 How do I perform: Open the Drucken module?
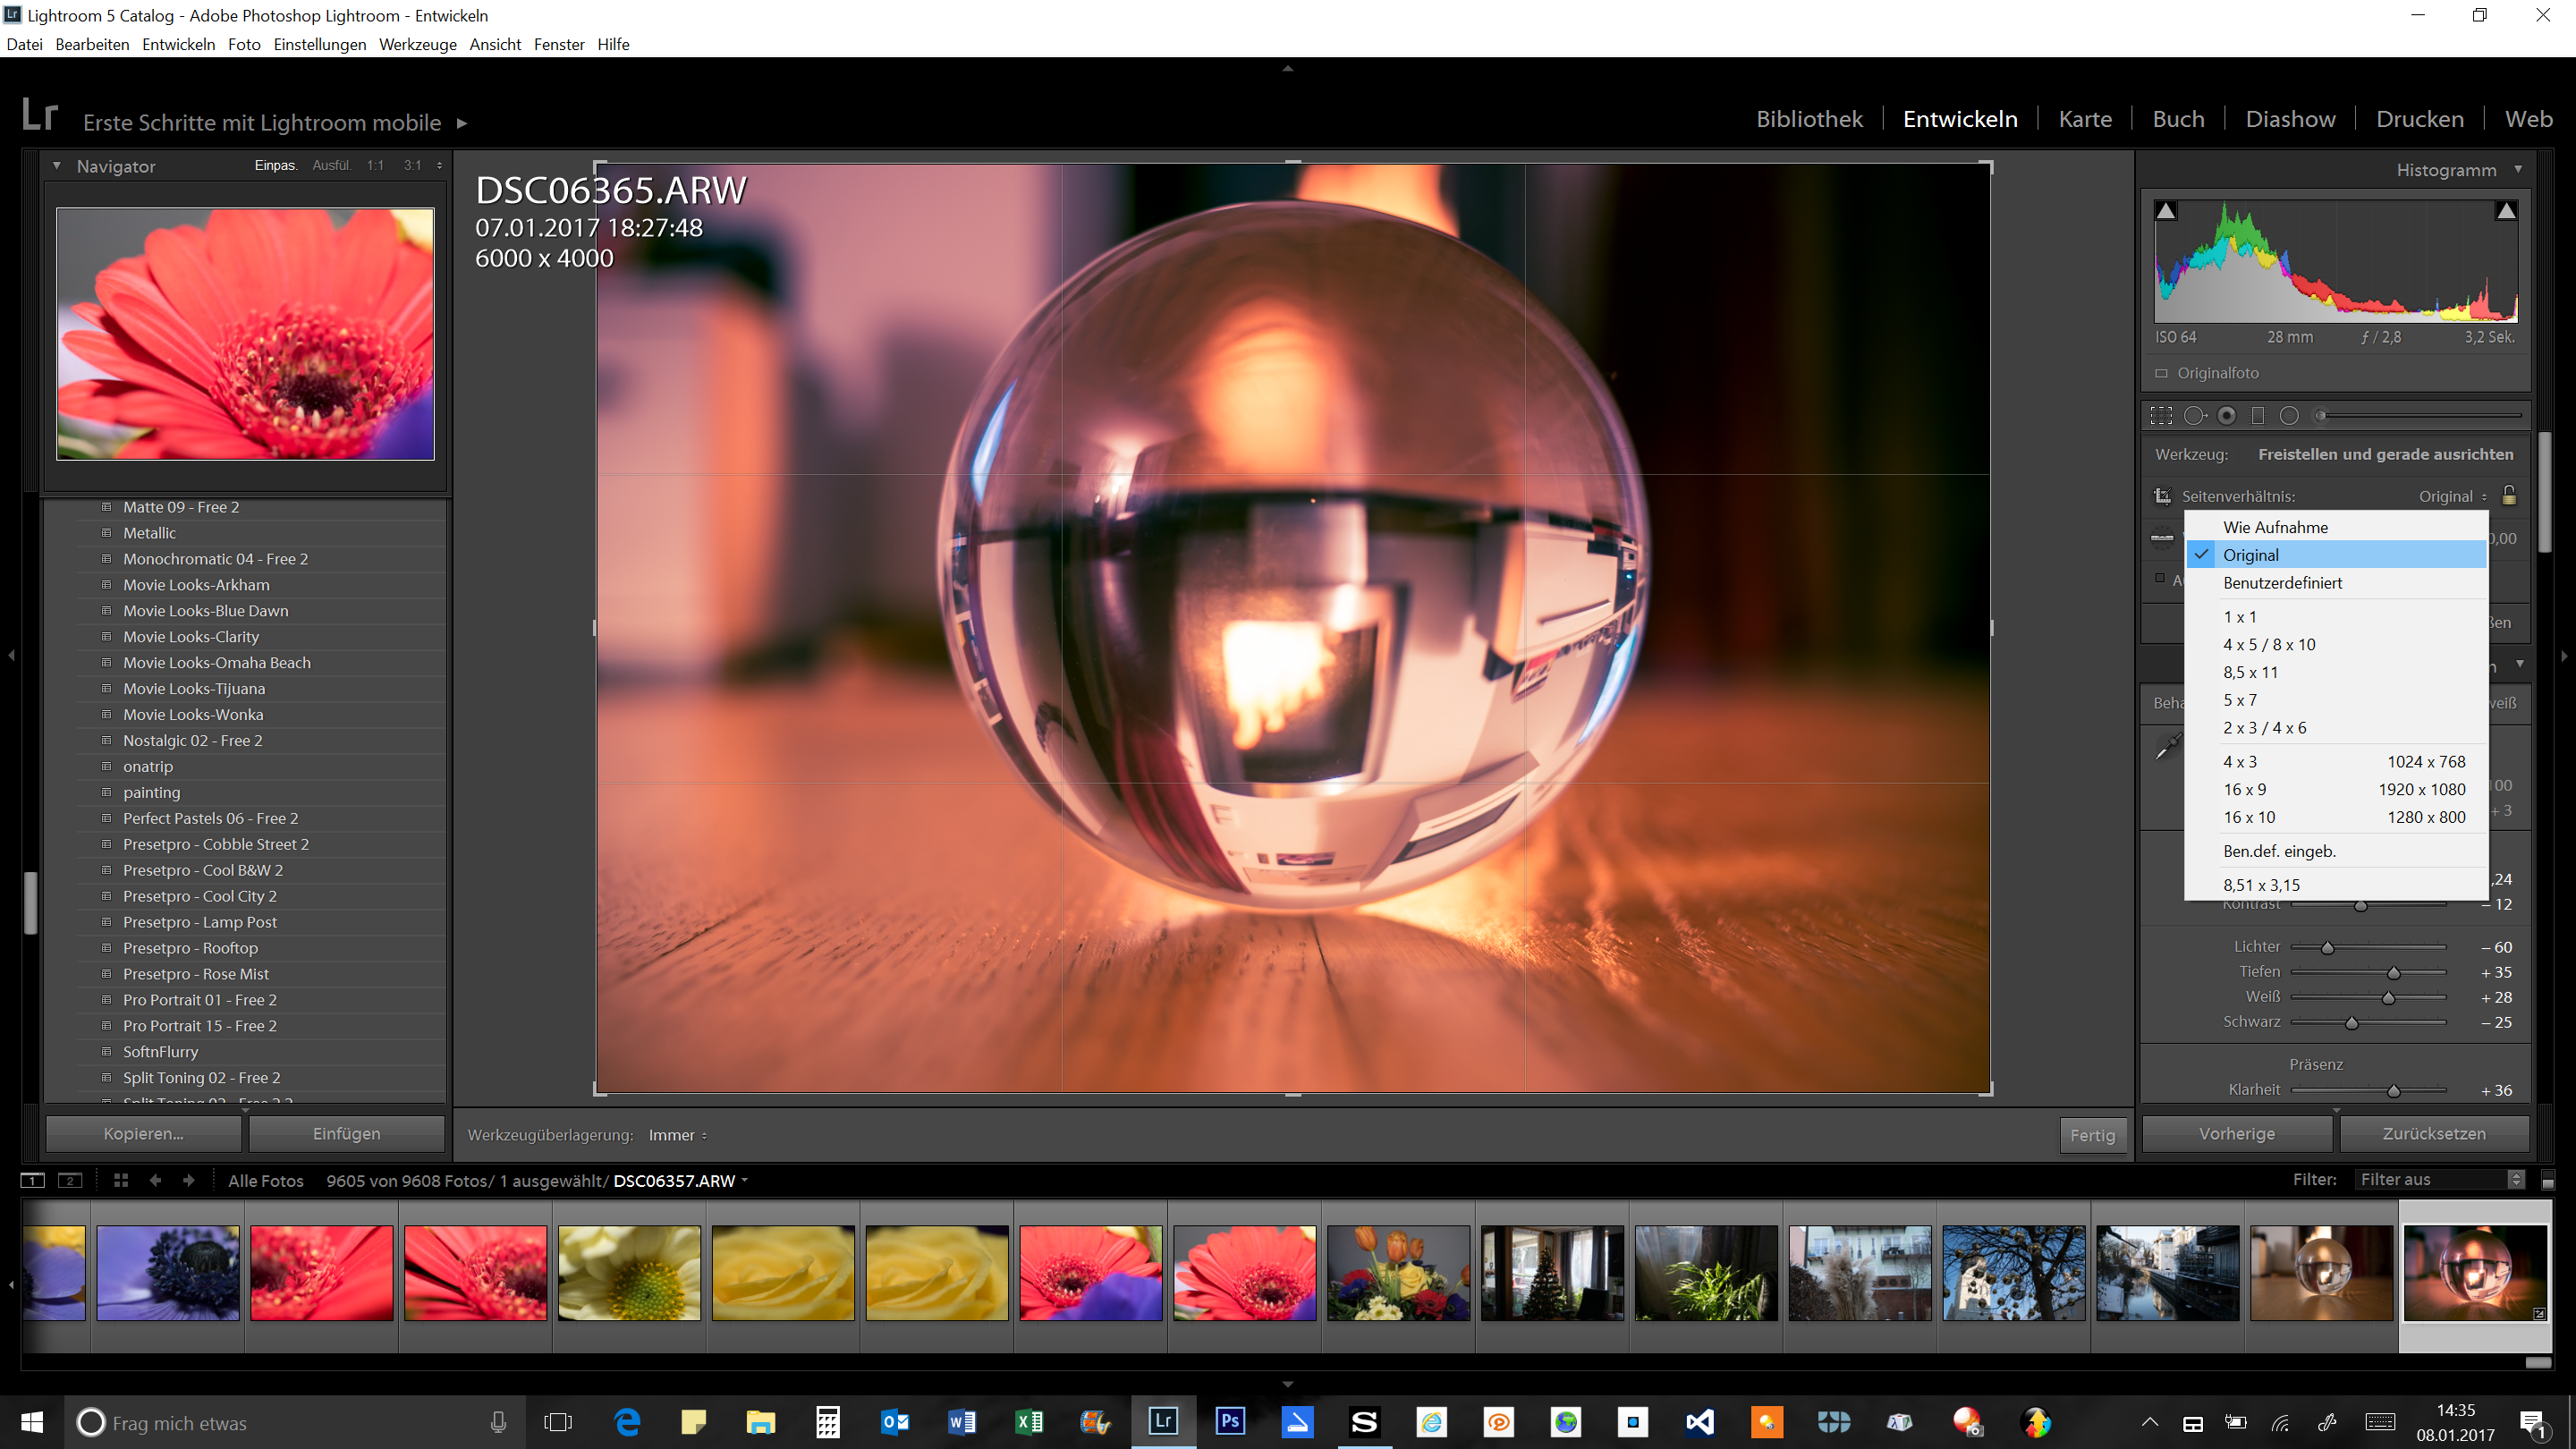pyautogui.click(x=2420, y=119)
